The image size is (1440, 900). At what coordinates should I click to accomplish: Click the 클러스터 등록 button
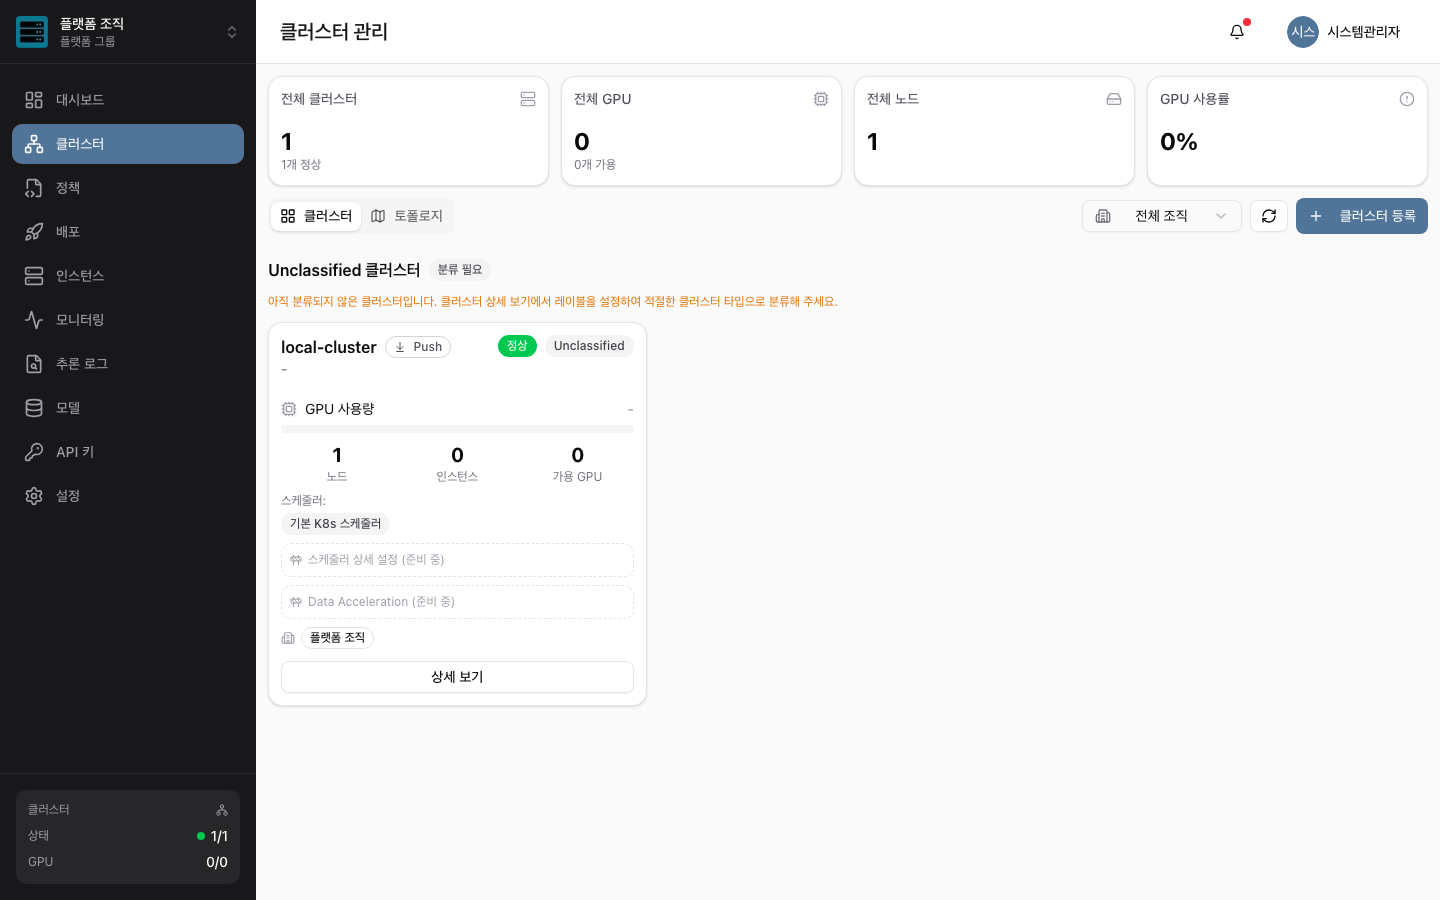coord(1362,216)
